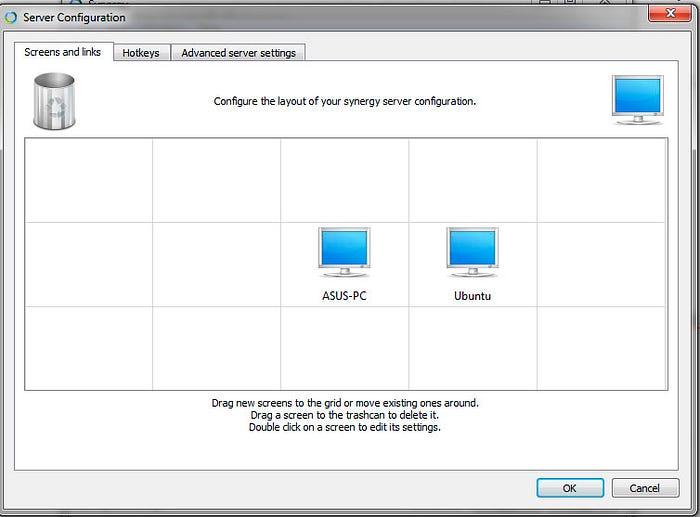Click the ASUS-PC label text
This screenshot has height=517, width=700.
(344, 296)
